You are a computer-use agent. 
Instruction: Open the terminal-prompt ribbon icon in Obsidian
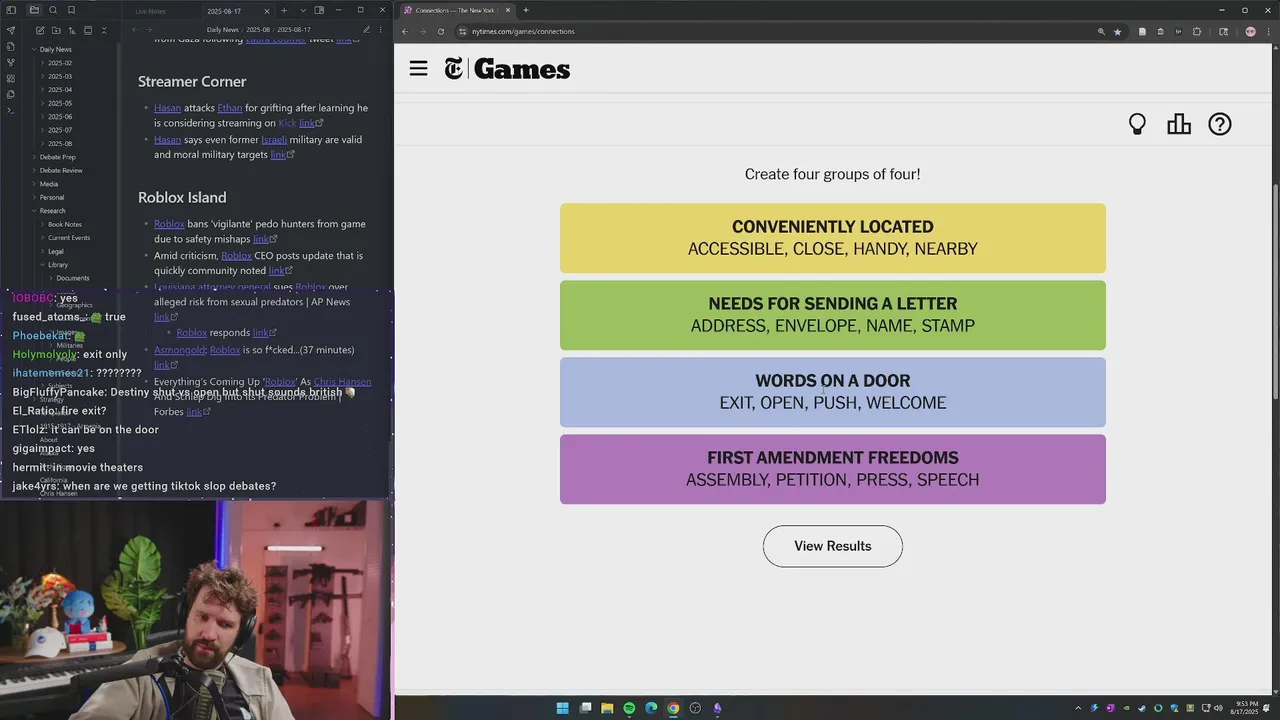11,110
